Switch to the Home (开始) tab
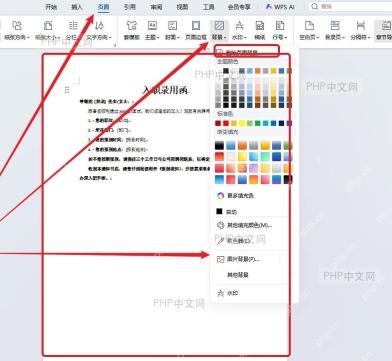 (x=51, y=7)
